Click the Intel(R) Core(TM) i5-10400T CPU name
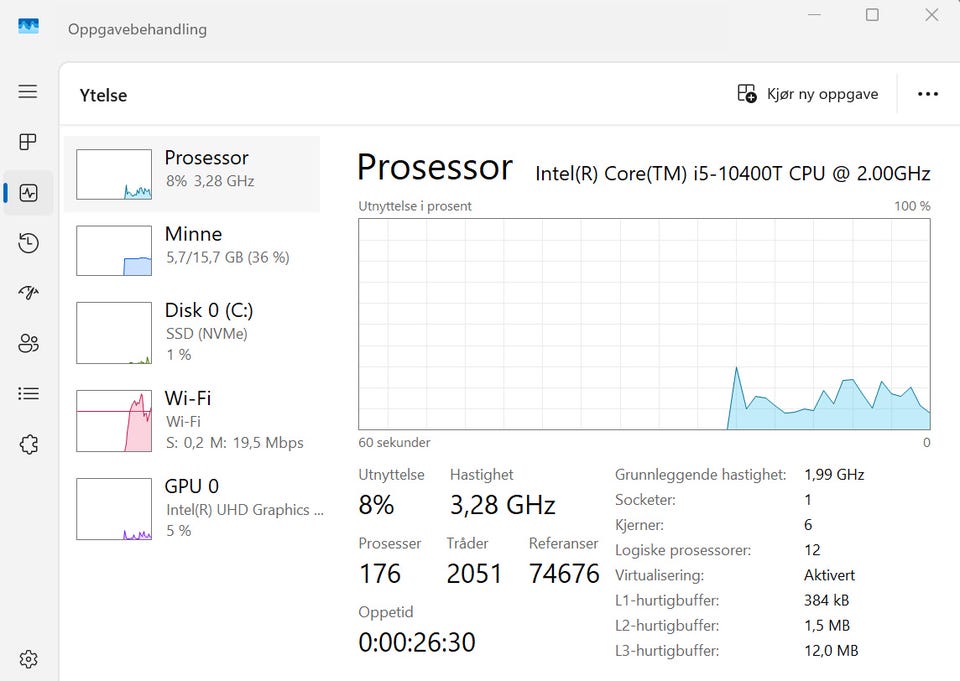 pos(733,173)
